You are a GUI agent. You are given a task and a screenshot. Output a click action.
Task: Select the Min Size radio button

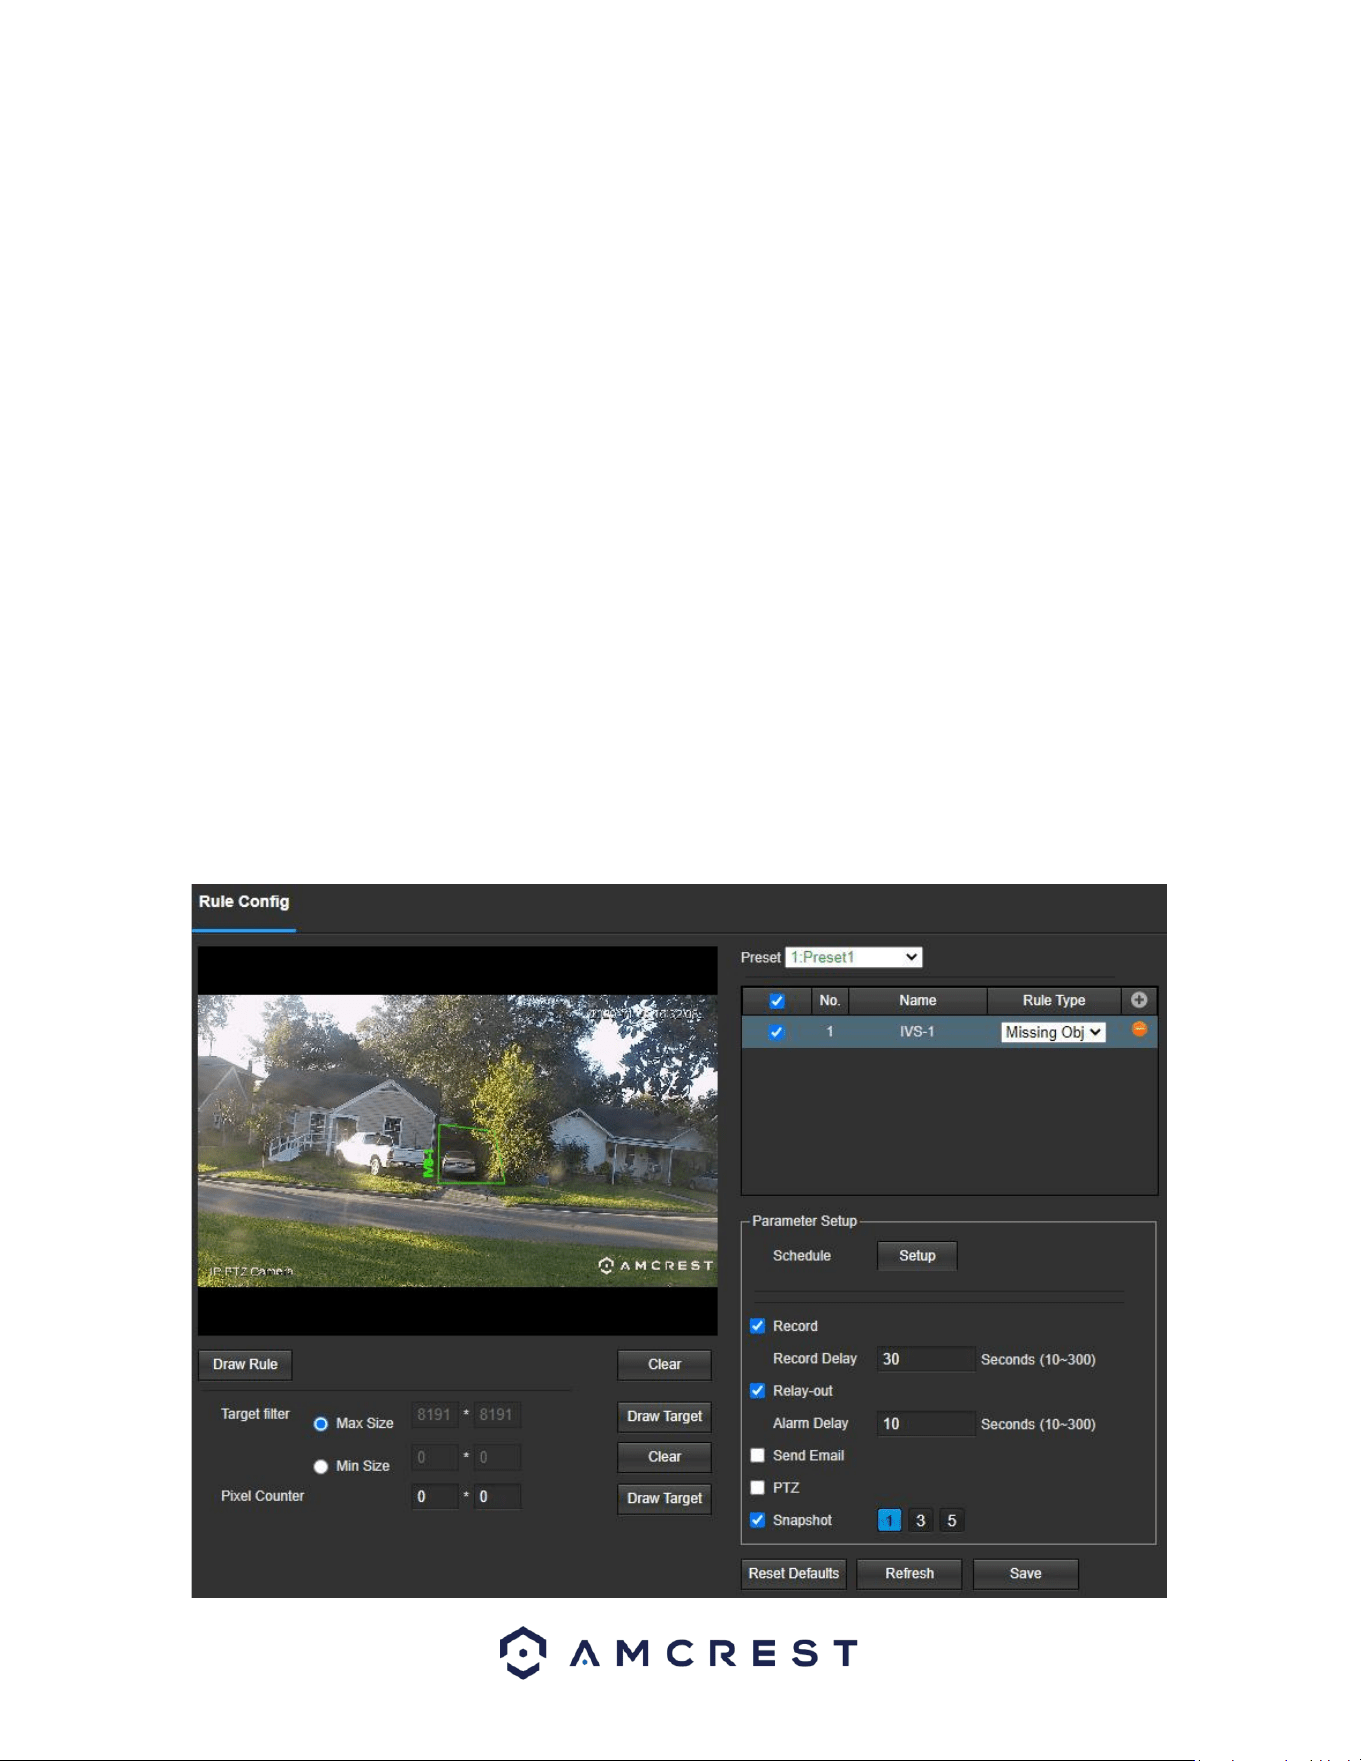(x=321, y=1467)
